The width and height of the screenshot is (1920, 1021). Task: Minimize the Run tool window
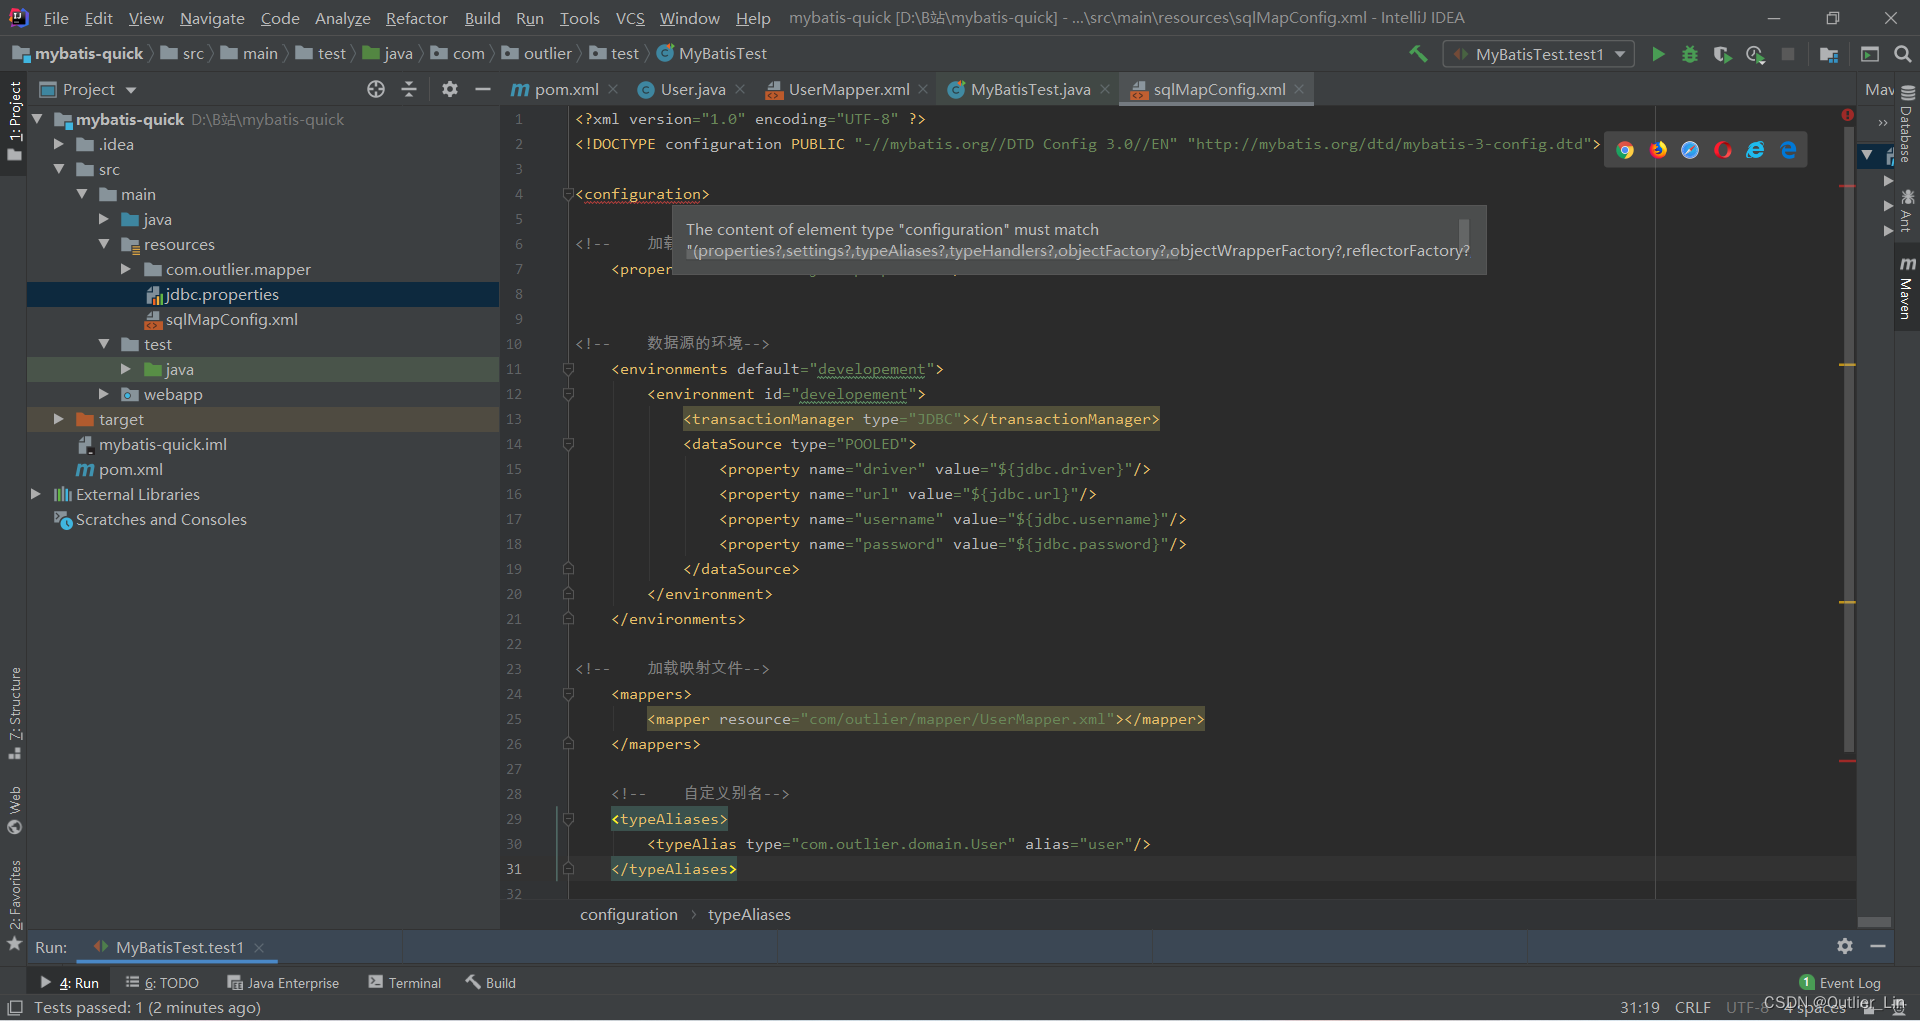[1878, 946]
